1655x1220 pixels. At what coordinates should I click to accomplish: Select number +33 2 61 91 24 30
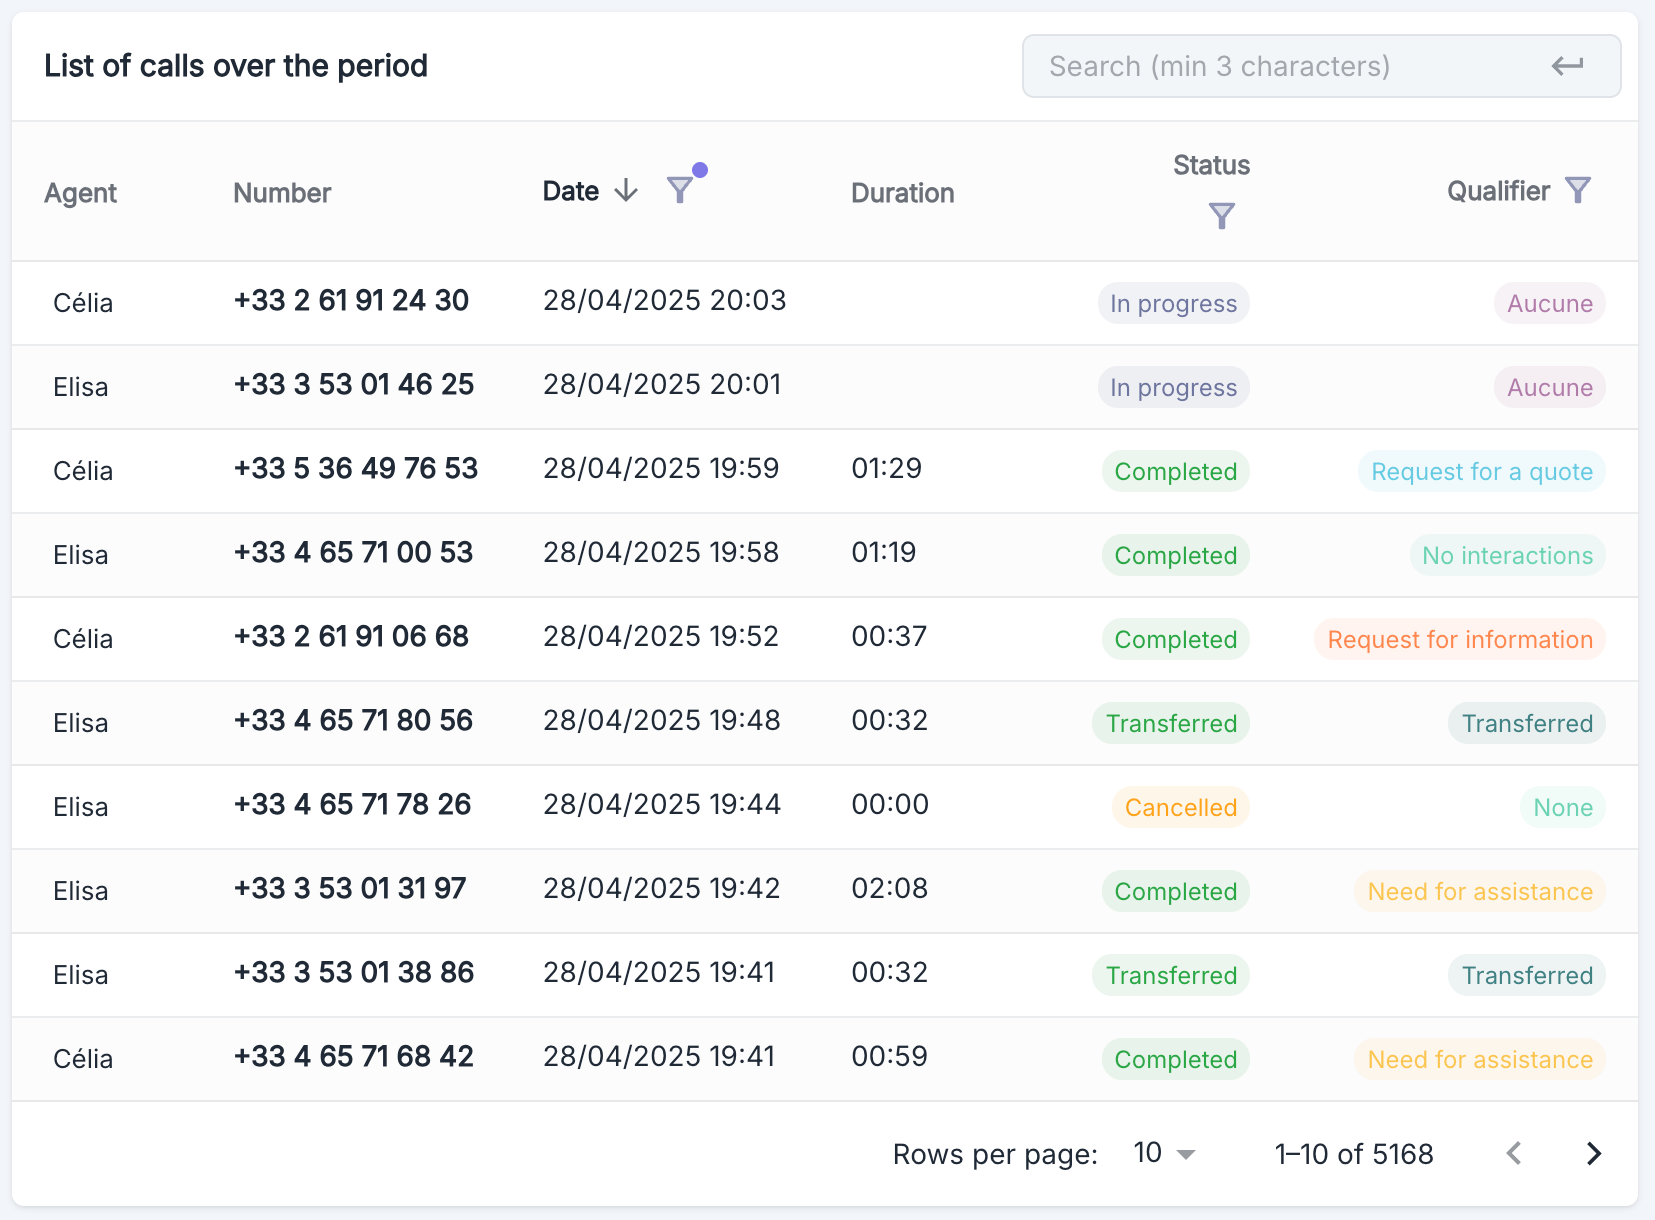(351, 300)
